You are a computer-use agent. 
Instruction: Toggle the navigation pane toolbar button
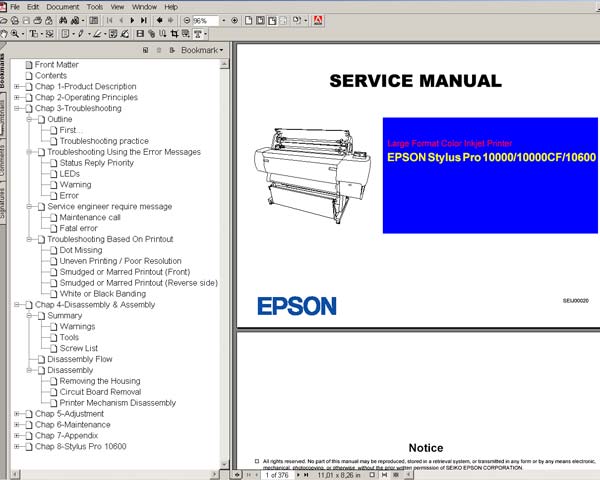pyautogui.click(x=94, y=20)
